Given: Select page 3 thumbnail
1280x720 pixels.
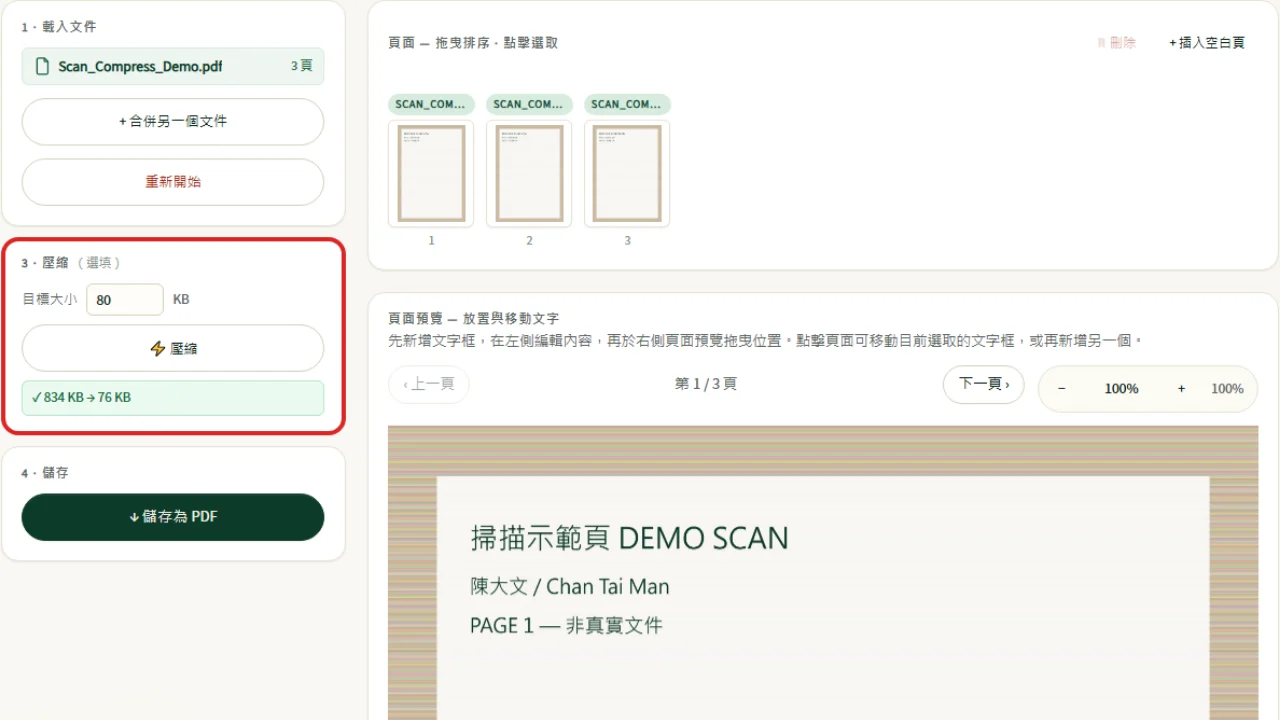Looking at the screenshot, I should [627, 174].
